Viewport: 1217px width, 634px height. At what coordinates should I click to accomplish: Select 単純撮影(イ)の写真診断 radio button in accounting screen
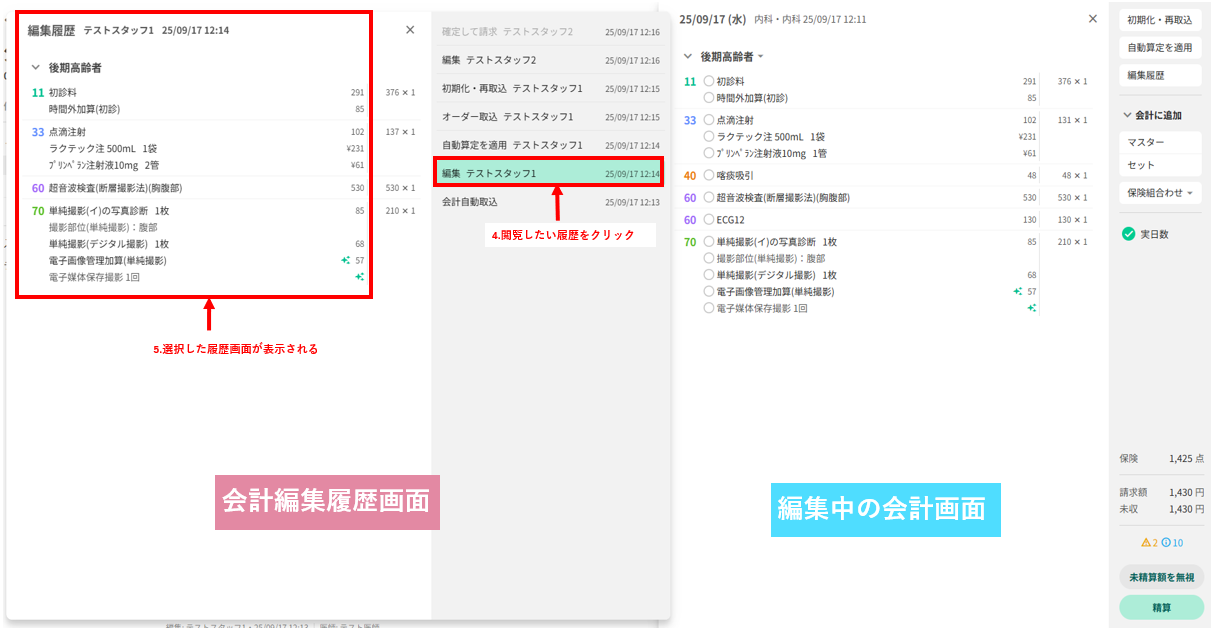709,241
